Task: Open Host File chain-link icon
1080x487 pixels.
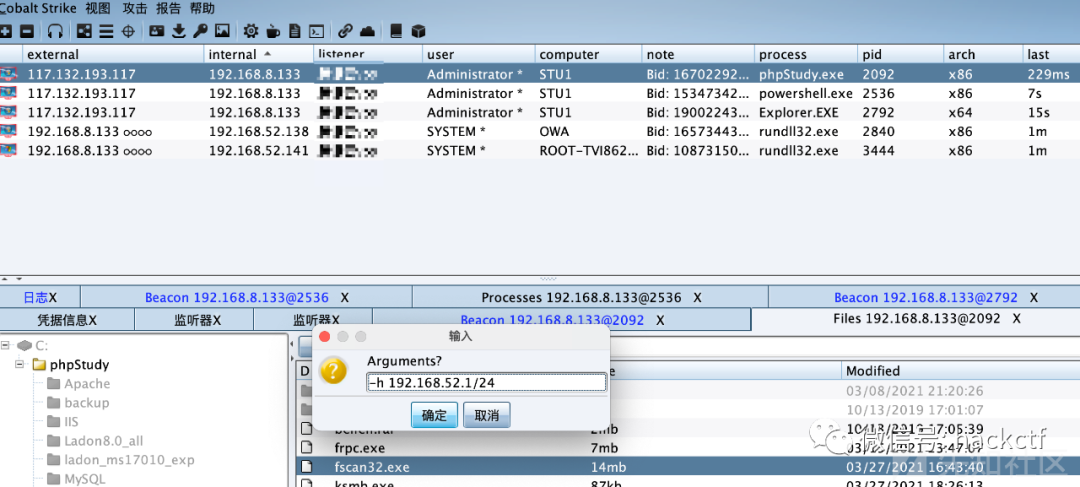Action: pos(345,31)
